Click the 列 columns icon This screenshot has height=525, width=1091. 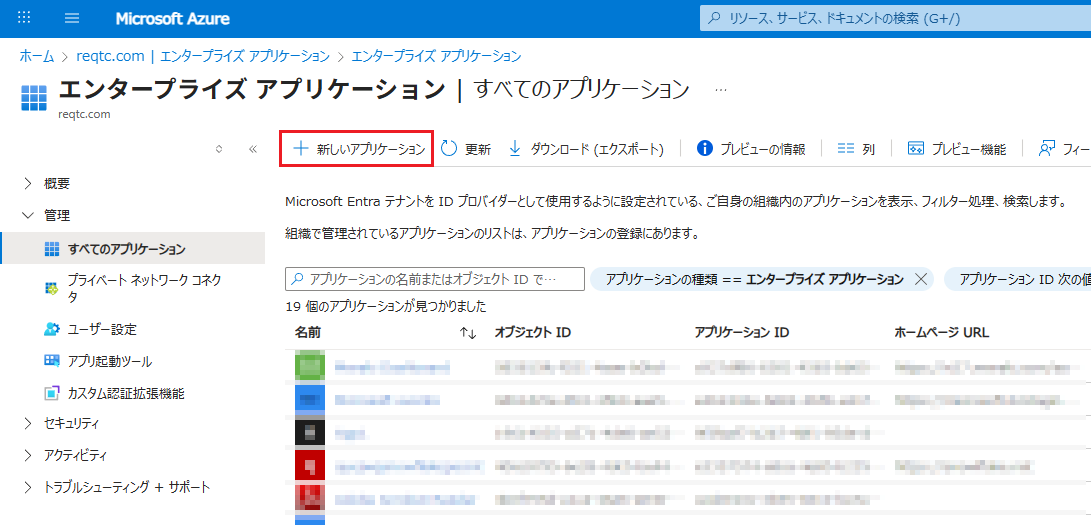[845, 149]
